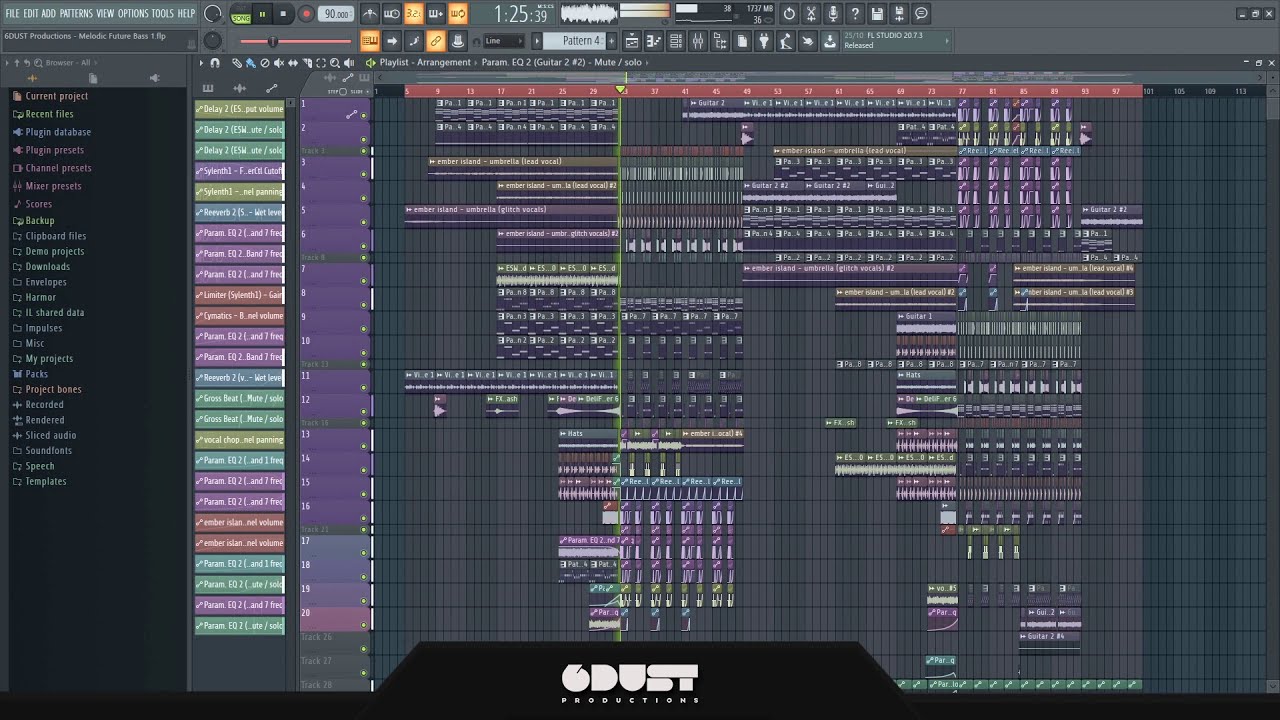This screenshot has width=1280, height=720.
Task: Select the Paint brush tool in Playlist
Action: tap(251, 62)
